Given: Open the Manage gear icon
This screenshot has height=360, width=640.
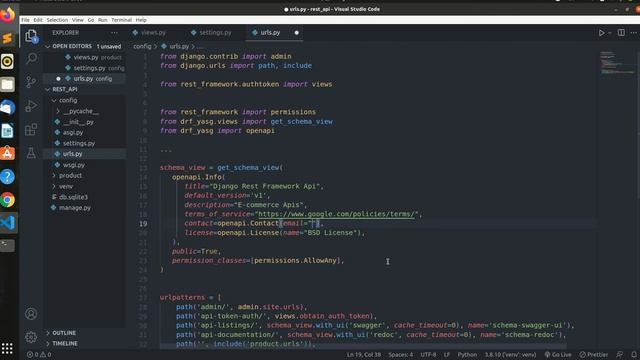Looking at the screenshot, I should [31, 337].
